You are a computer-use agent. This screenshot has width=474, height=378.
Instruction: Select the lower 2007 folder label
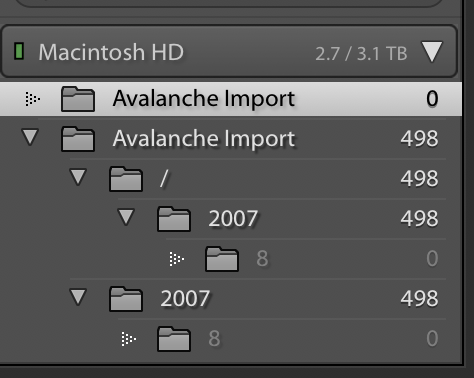[x=185, y=298]
